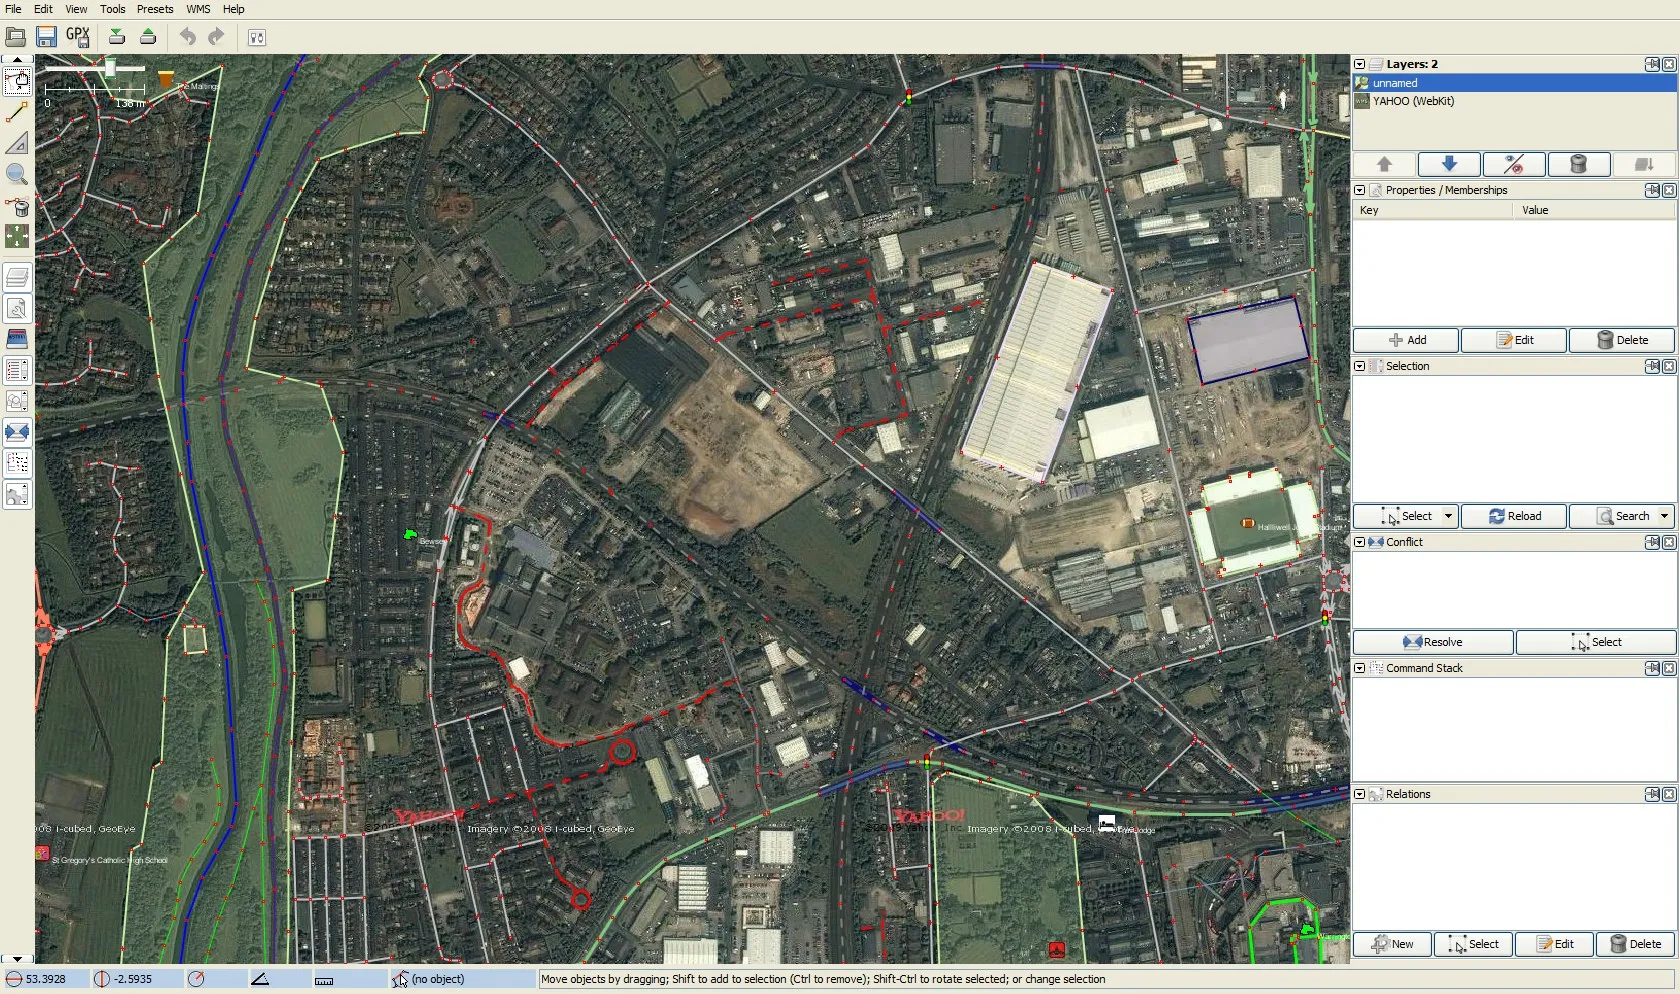Image resolution: width=1680 pixels, height=994 pixels.
Task: Click the Save as GPX icon
Action: pyautogui.click(x=78, y=37)
